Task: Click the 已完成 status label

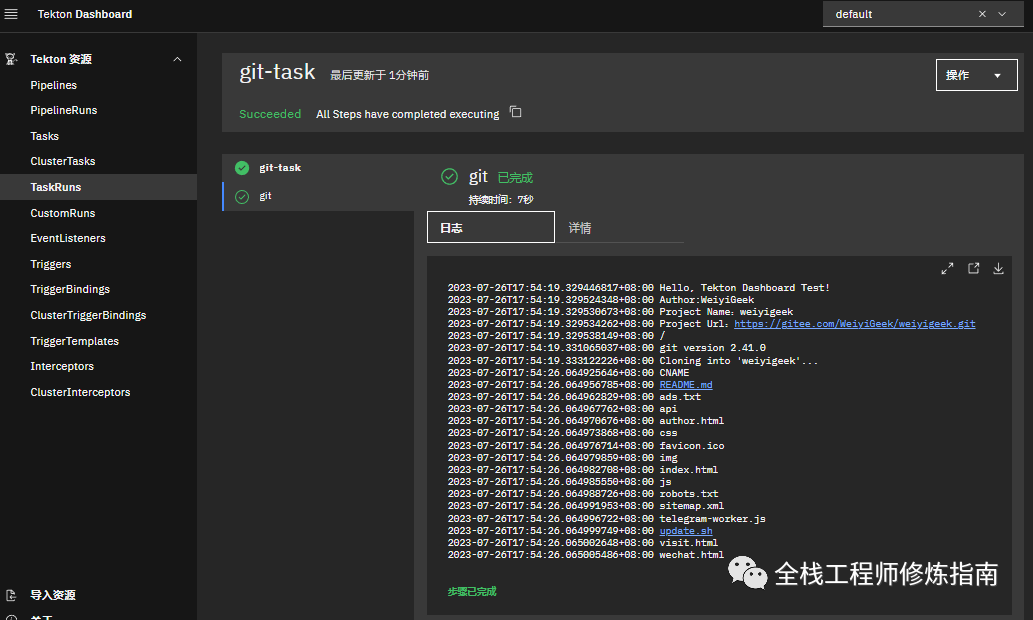Action: coord(515,178)
